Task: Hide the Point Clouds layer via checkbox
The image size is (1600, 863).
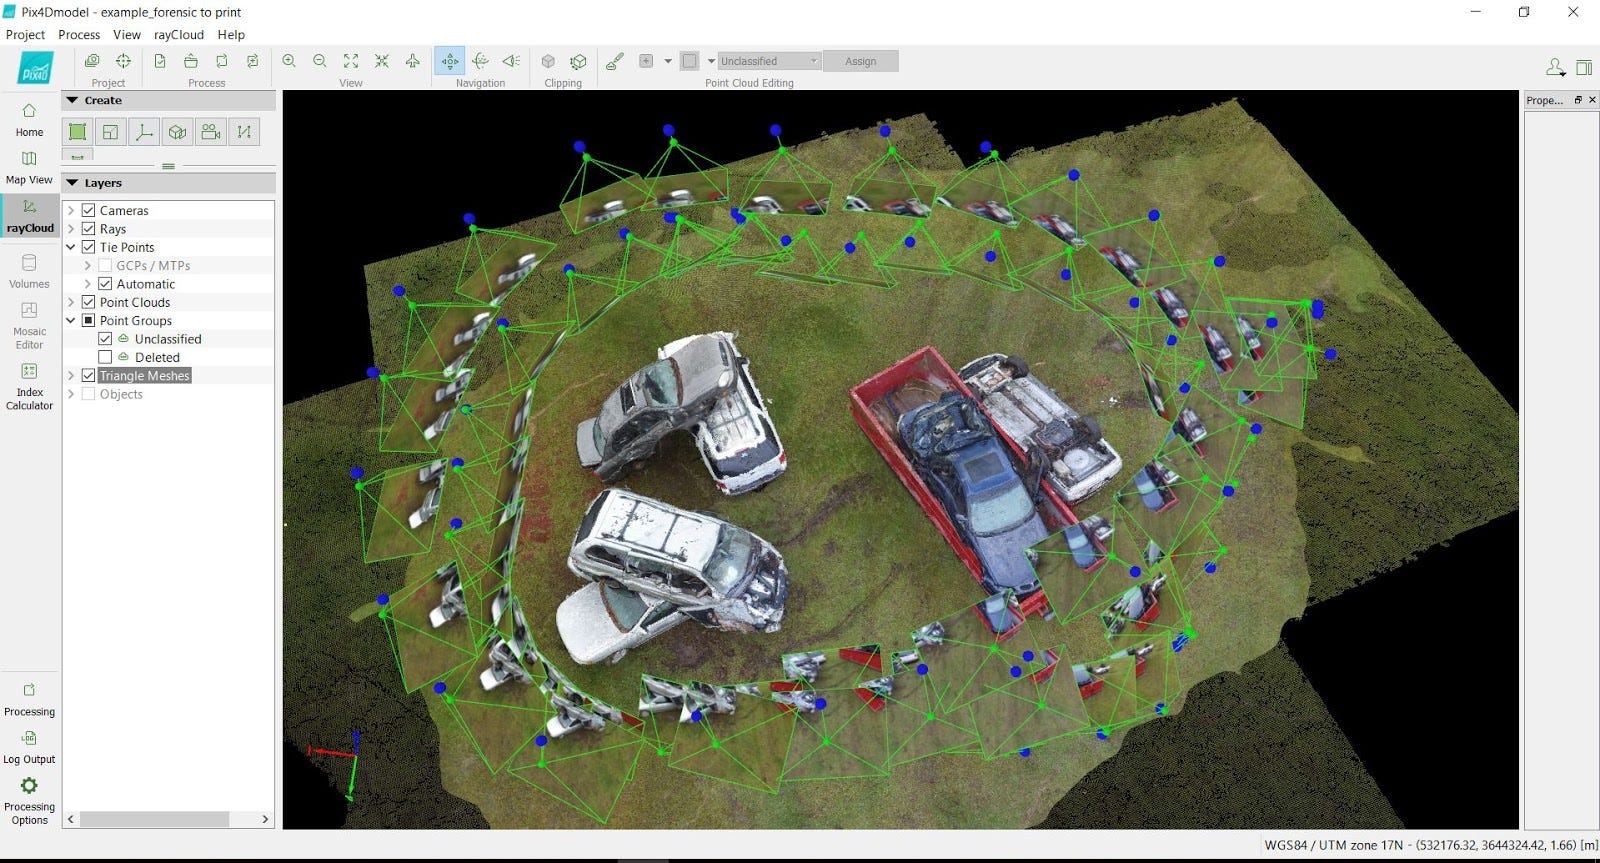Action: tap(88, 302)
